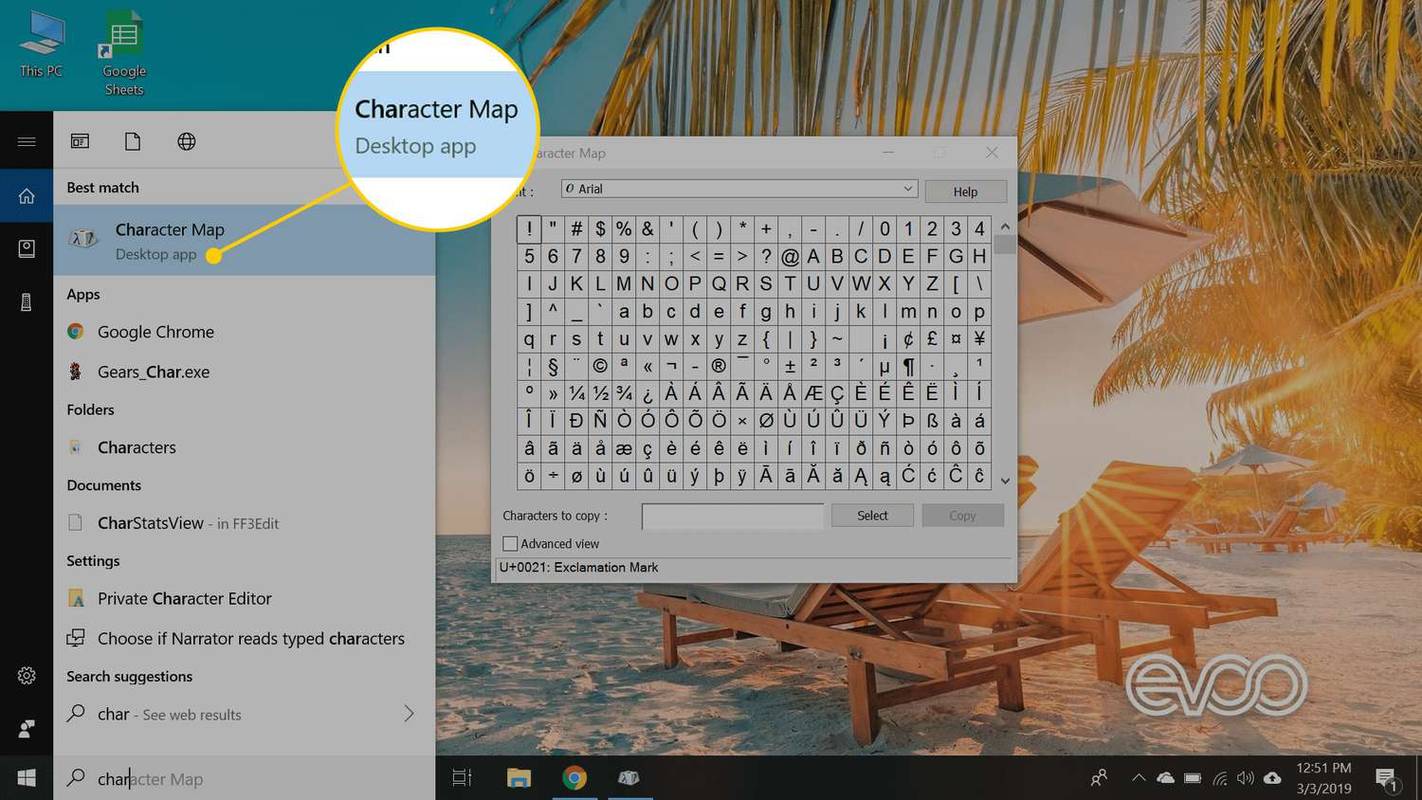Filter search results by Documents icon
This screenshot has width=1422, height=800.
click(133, 142)
